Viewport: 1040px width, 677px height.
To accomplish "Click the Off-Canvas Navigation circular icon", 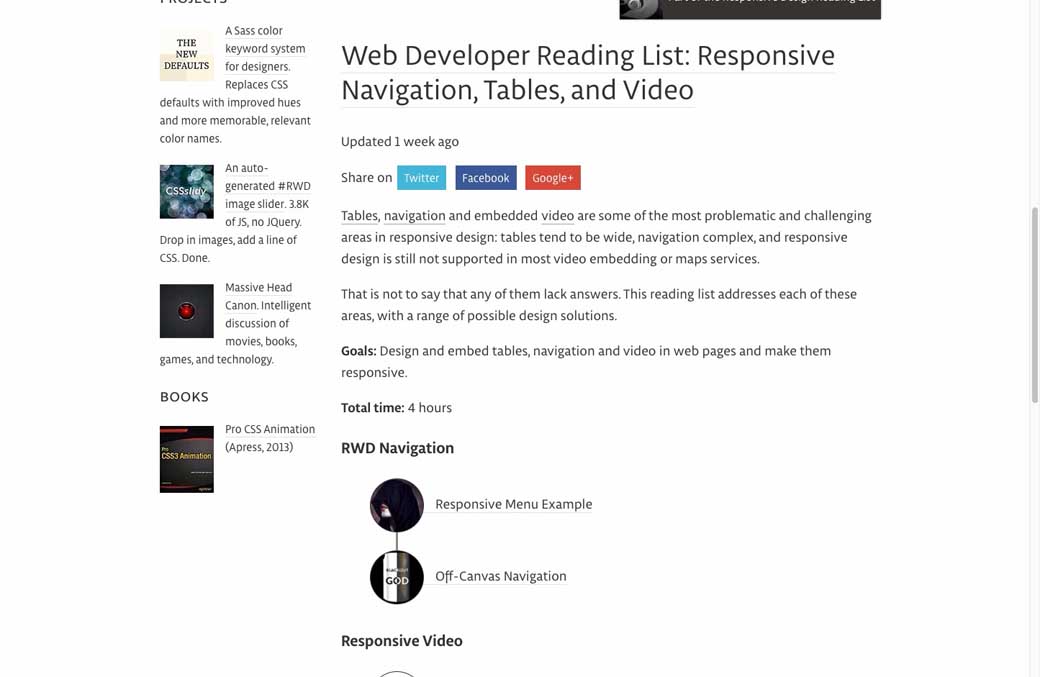I will [x=397, y=577].
